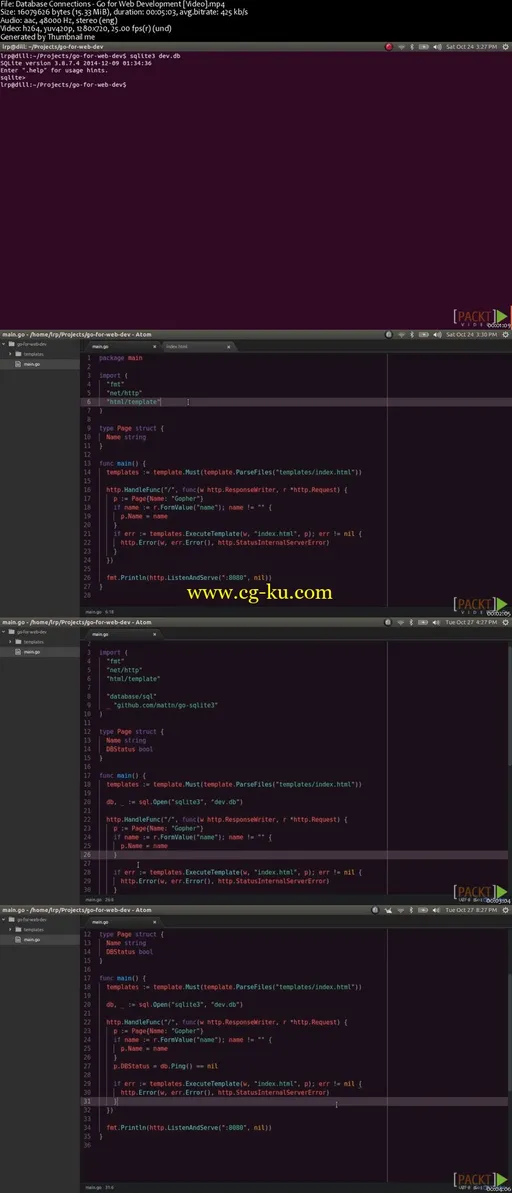Open the clock showing Tue Oct 27 8:27 PM
The image size is (512, 1193).
(x=472, y=911)
